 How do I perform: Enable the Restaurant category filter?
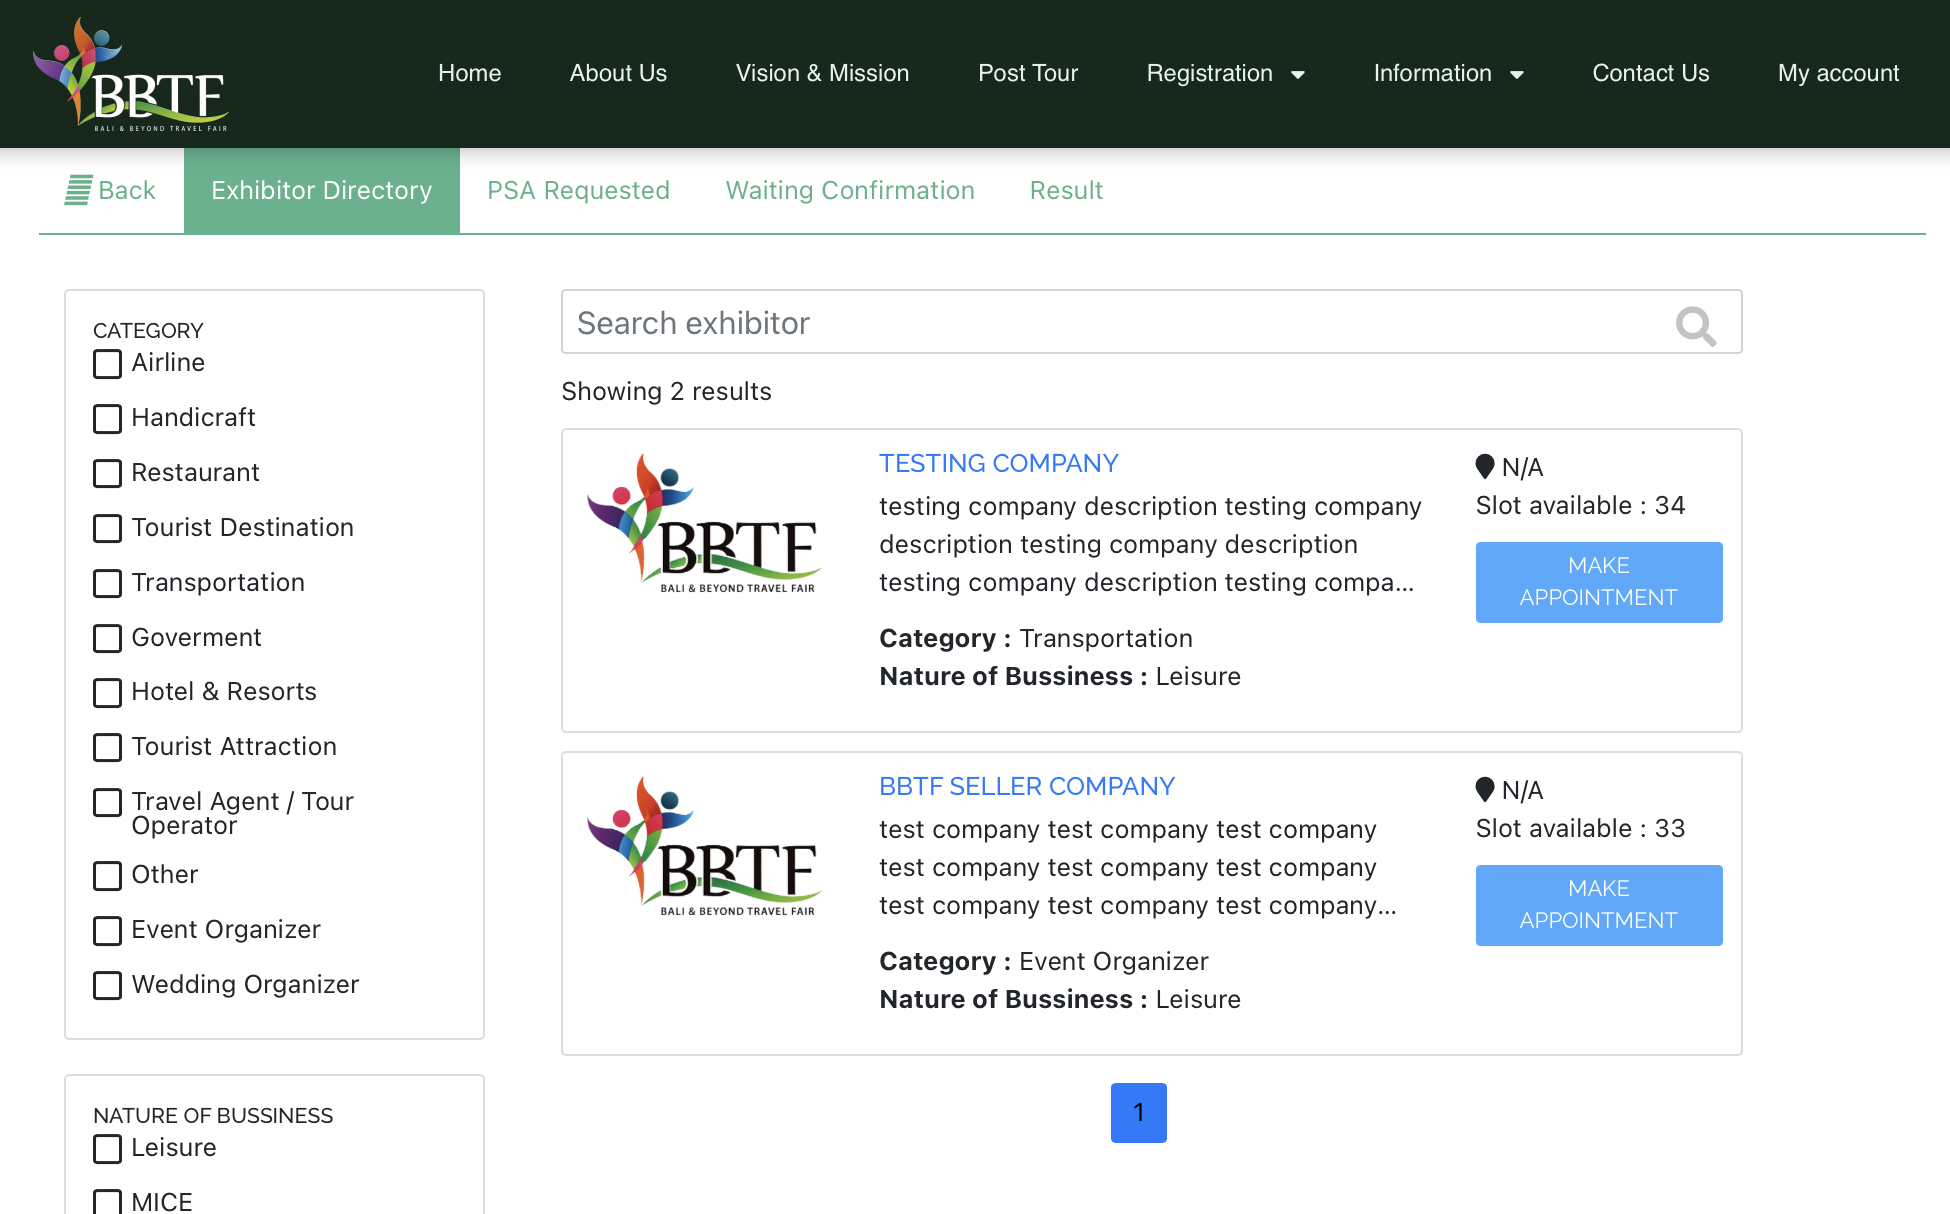[x=107, y=473]
